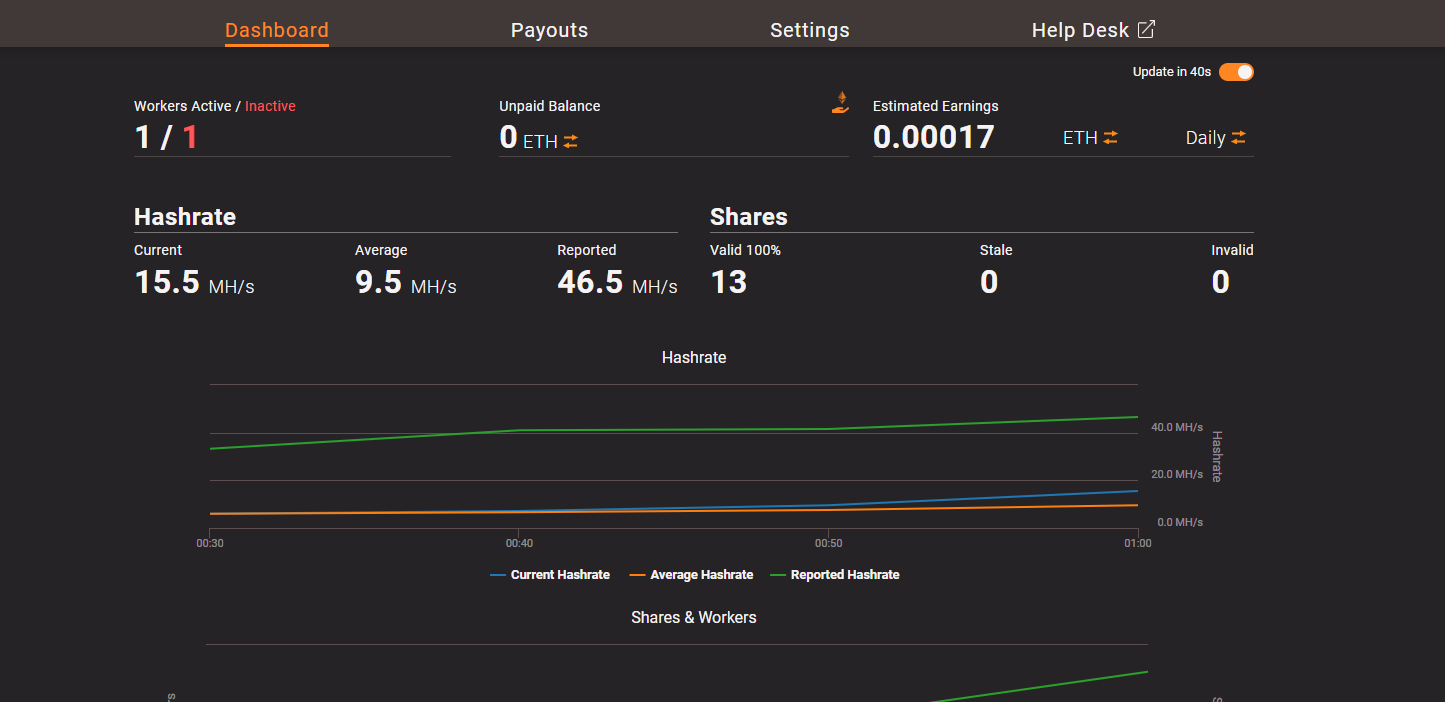Open the Payouts tab
Image resolution: width=1445 pixels, height=702 pixels.
pos(549,30)
